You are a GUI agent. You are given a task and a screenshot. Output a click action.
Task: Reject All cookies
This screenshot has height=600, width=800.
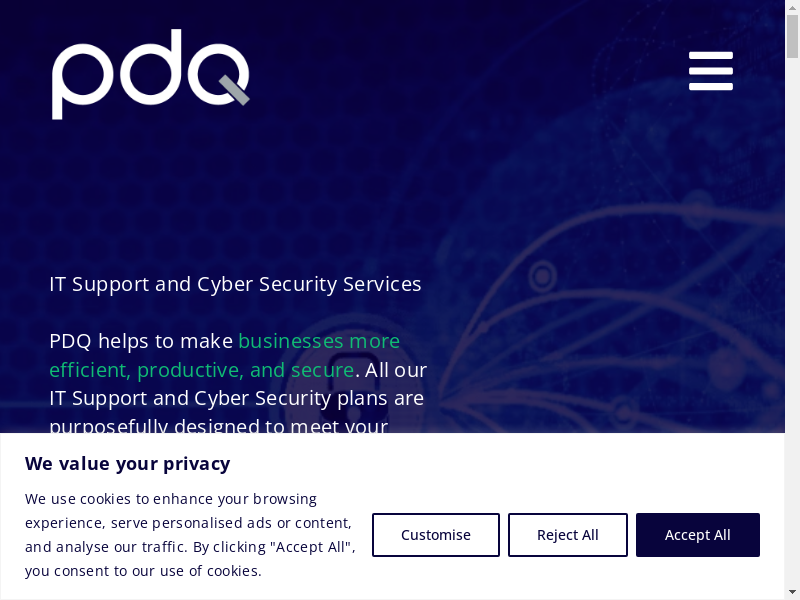coord(567,535)
